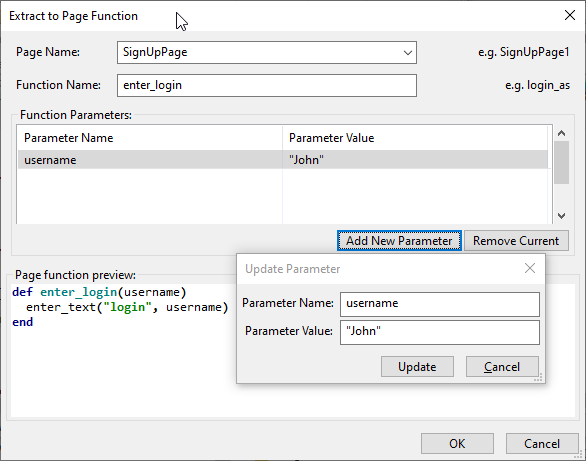Confirm the main dialog with OK
The image size is (586, 461).
[457, 443]
